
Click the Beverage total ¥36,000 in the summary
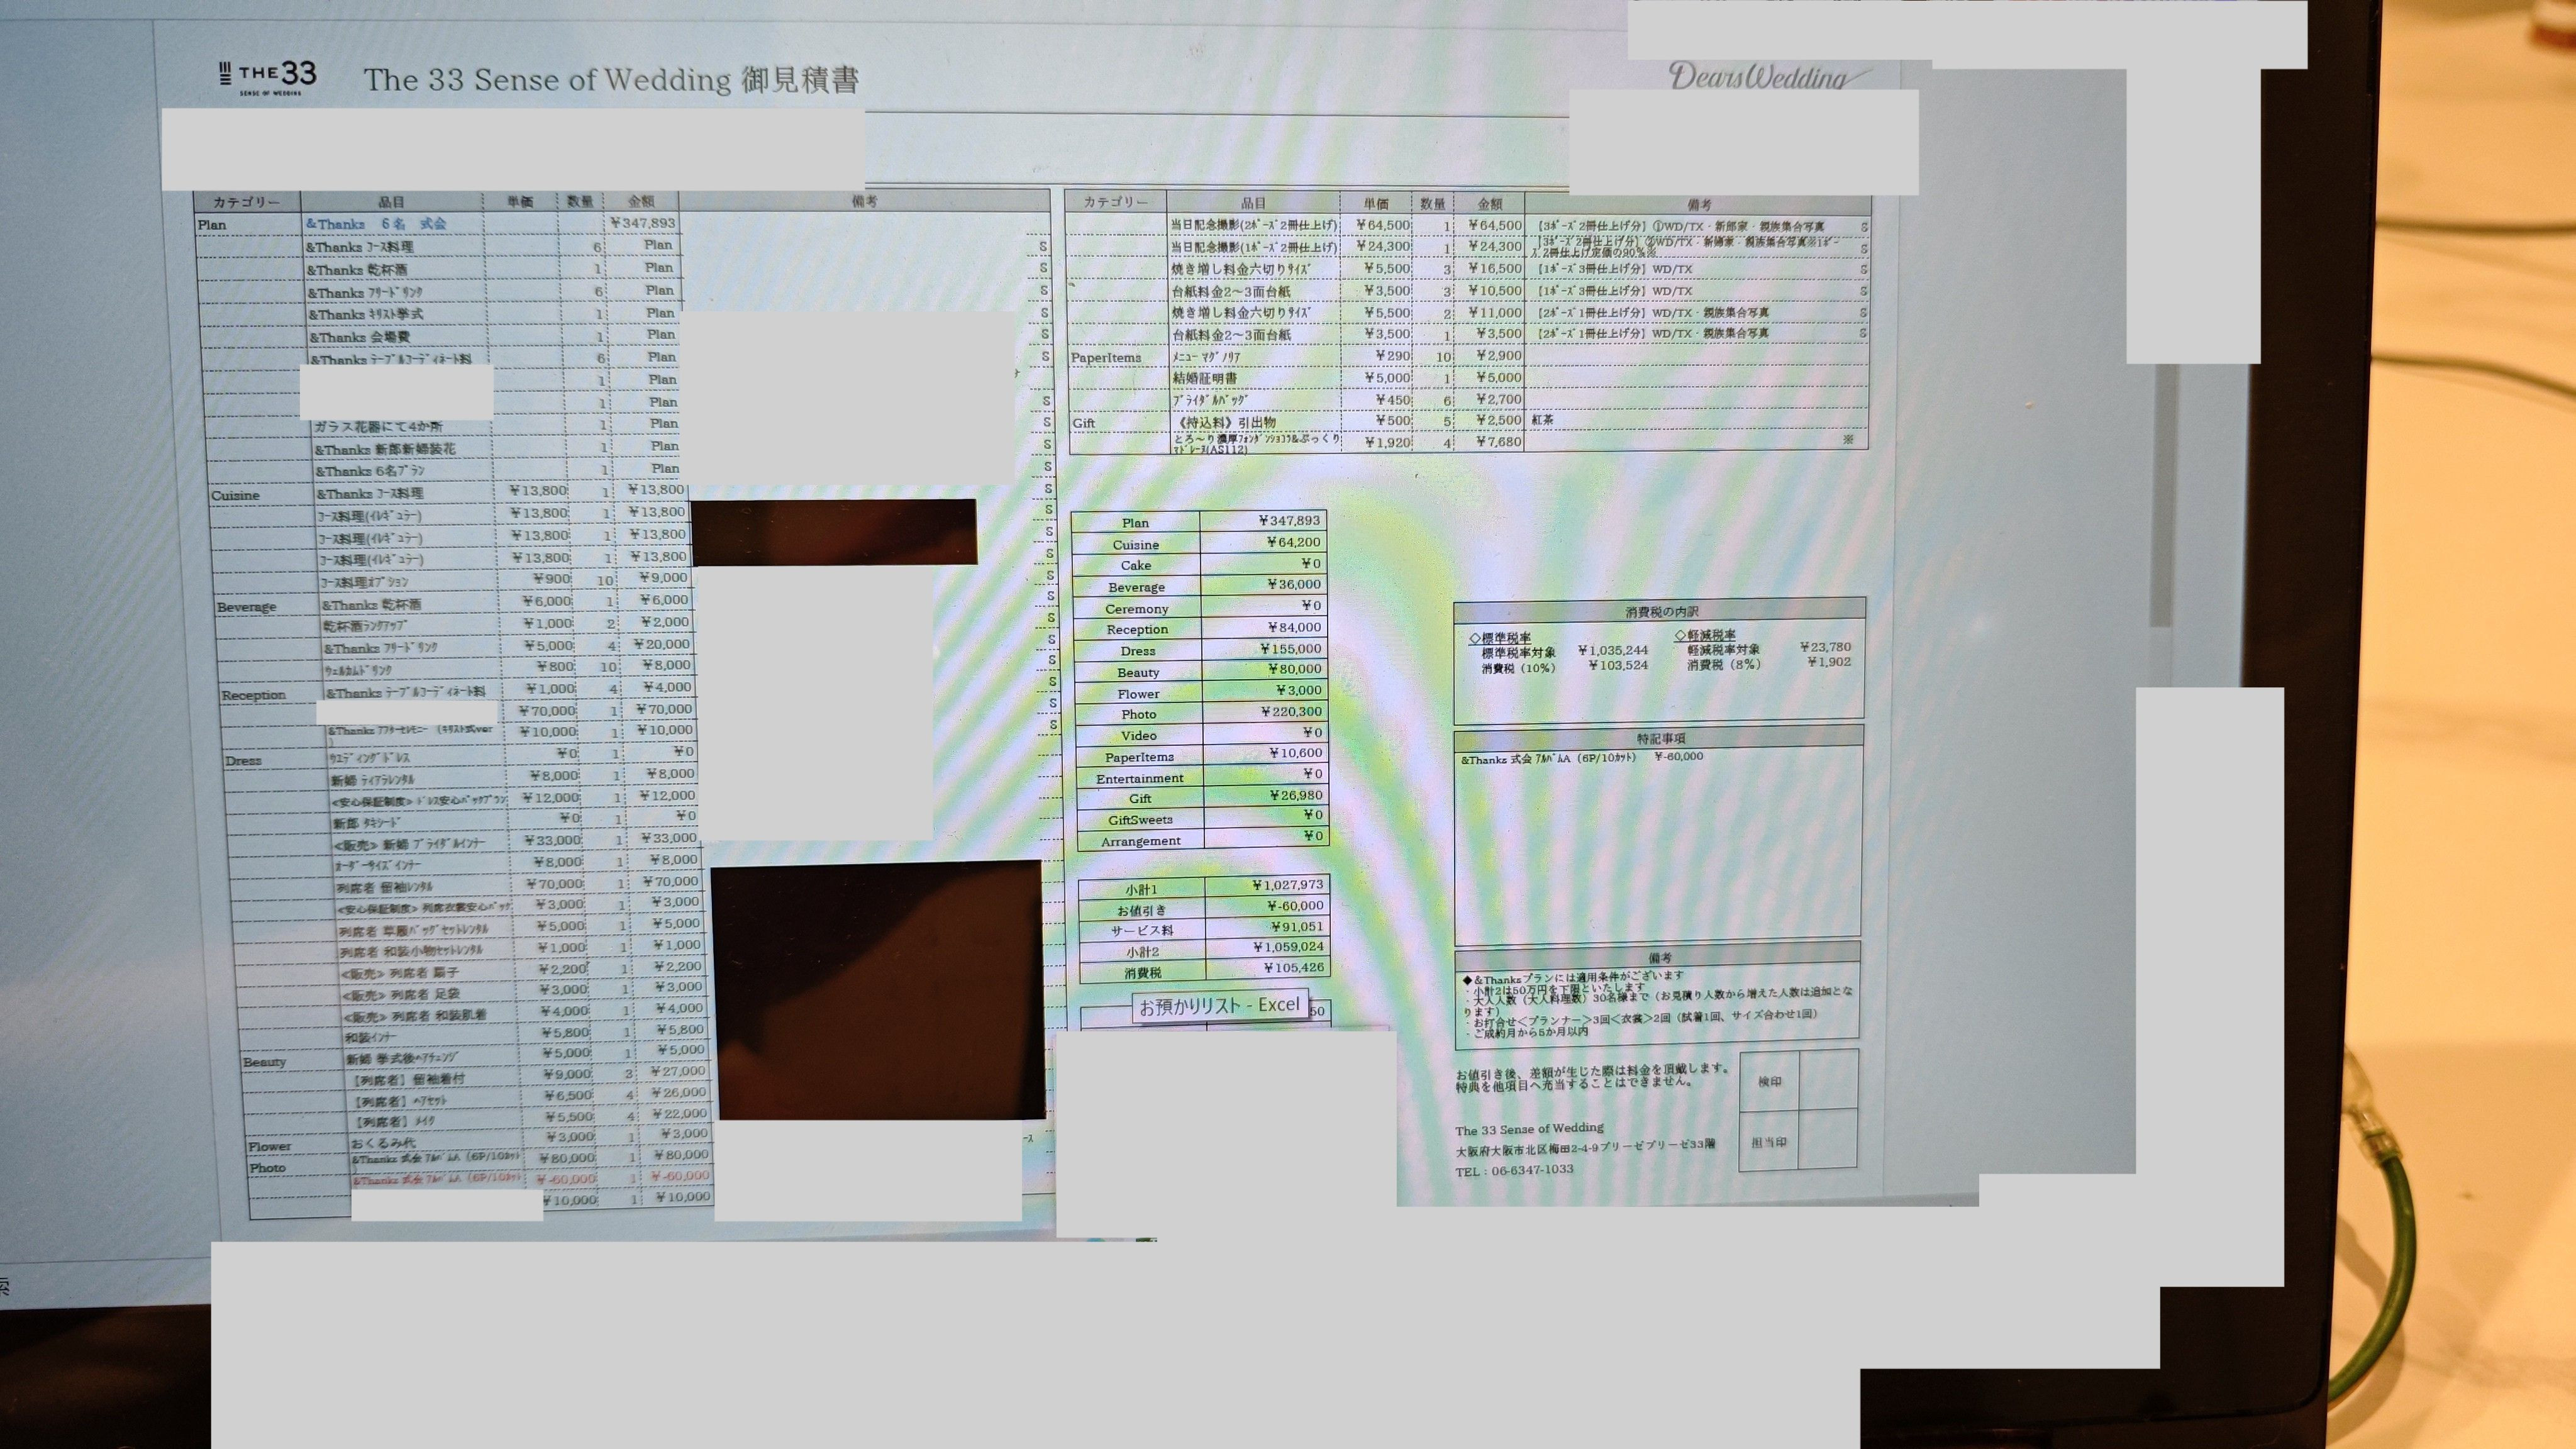(x=1294, y=584)
